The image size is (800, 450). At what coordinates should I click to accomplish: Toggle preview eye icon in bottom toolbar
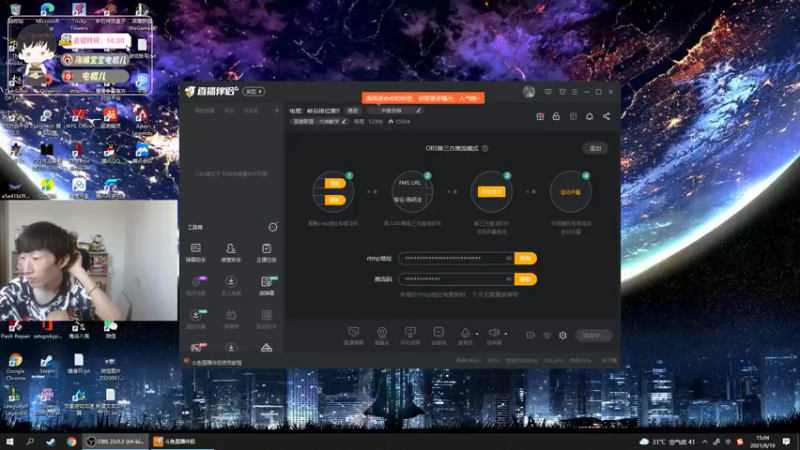[547, 335]
